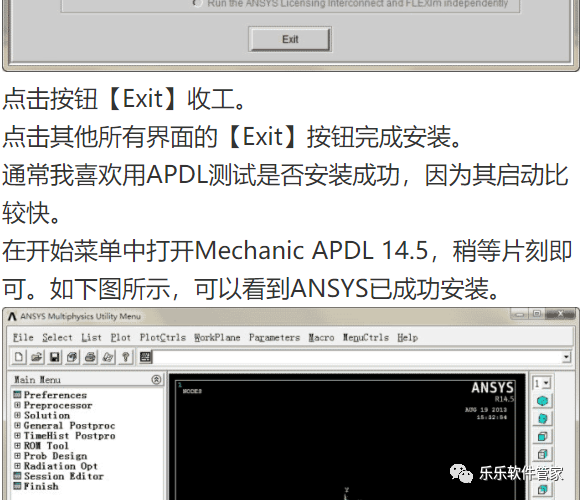This screenshot has width=582, height=500.
Task: Open the WorkPlane menu
Action: 217,337
